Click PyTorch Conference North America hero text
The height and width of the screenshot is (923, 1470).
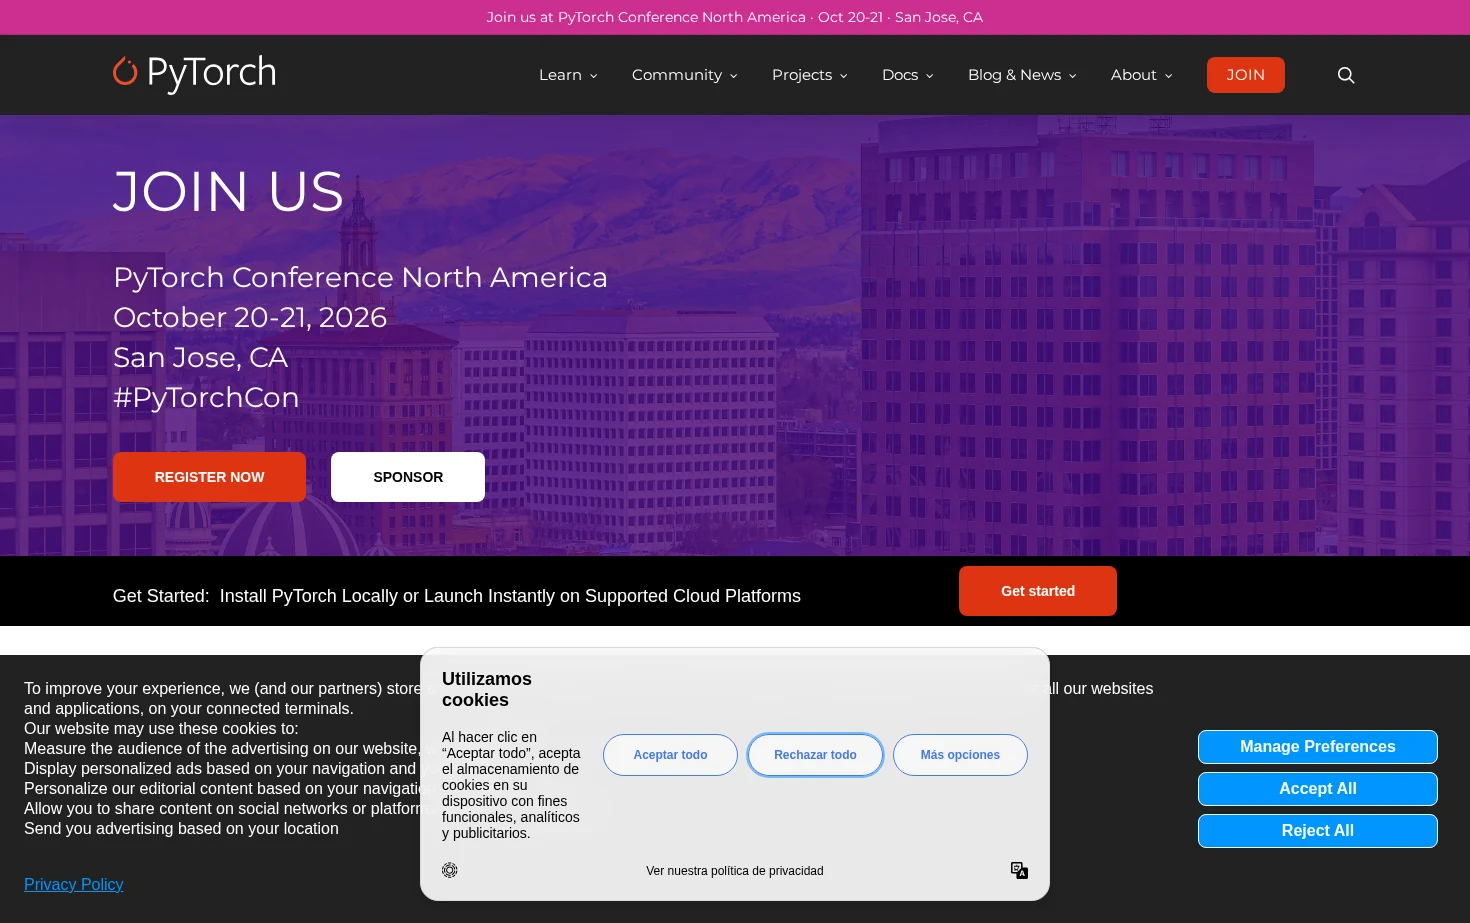click(x=360, y=277)
